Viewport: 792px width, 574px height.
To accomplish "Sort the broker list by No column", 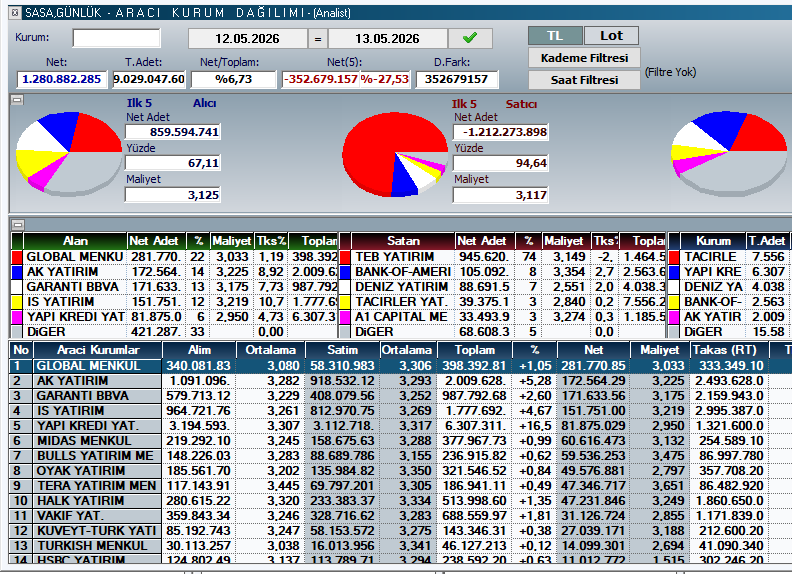I will 21,350.
